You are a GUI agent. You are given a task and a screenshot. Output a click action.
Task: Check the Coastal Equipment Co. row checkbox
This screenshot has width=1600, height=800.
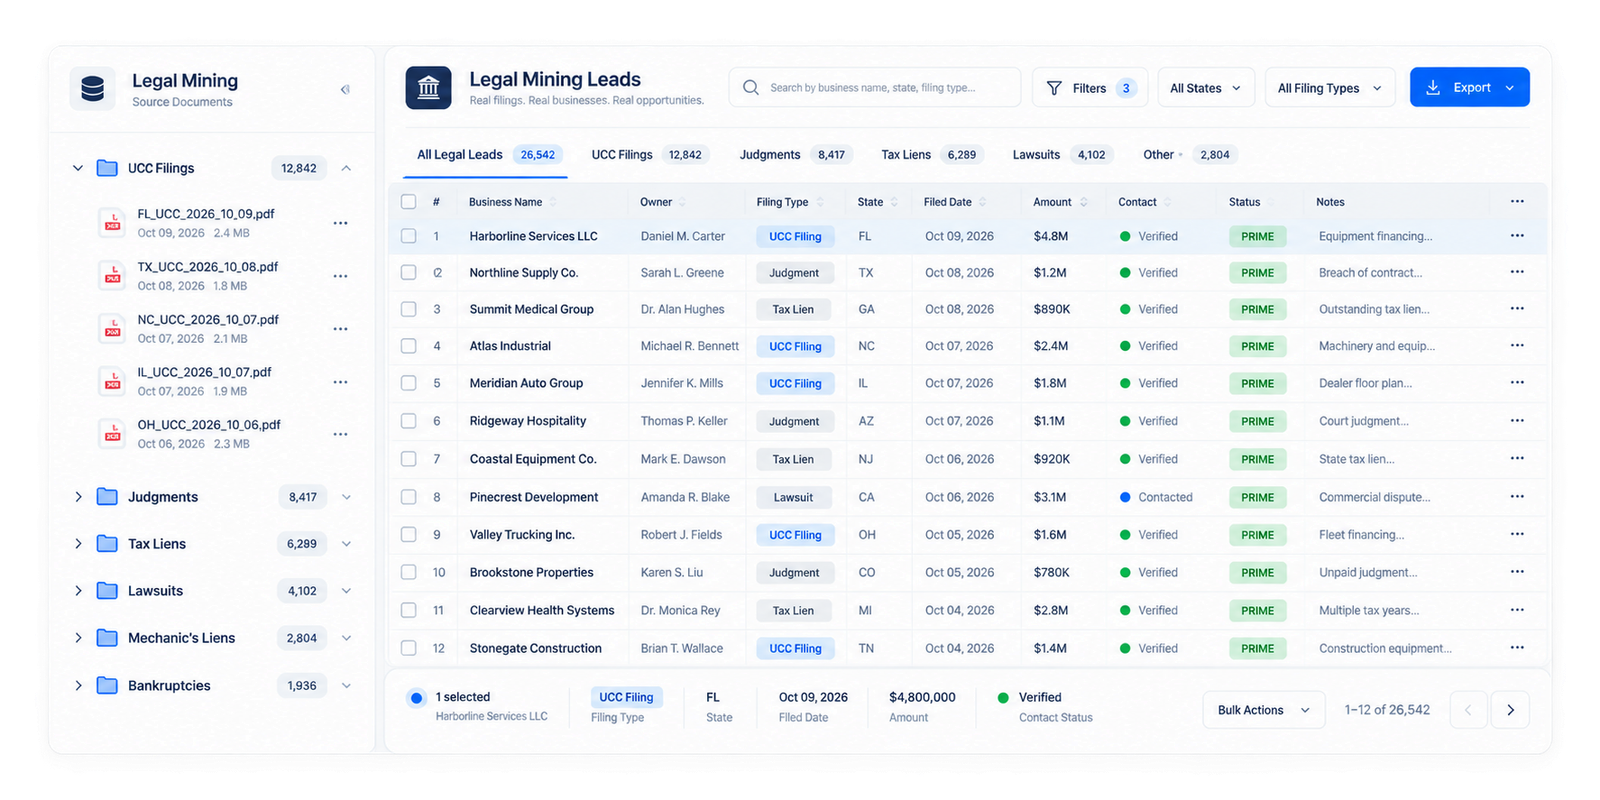click(408, 459)
